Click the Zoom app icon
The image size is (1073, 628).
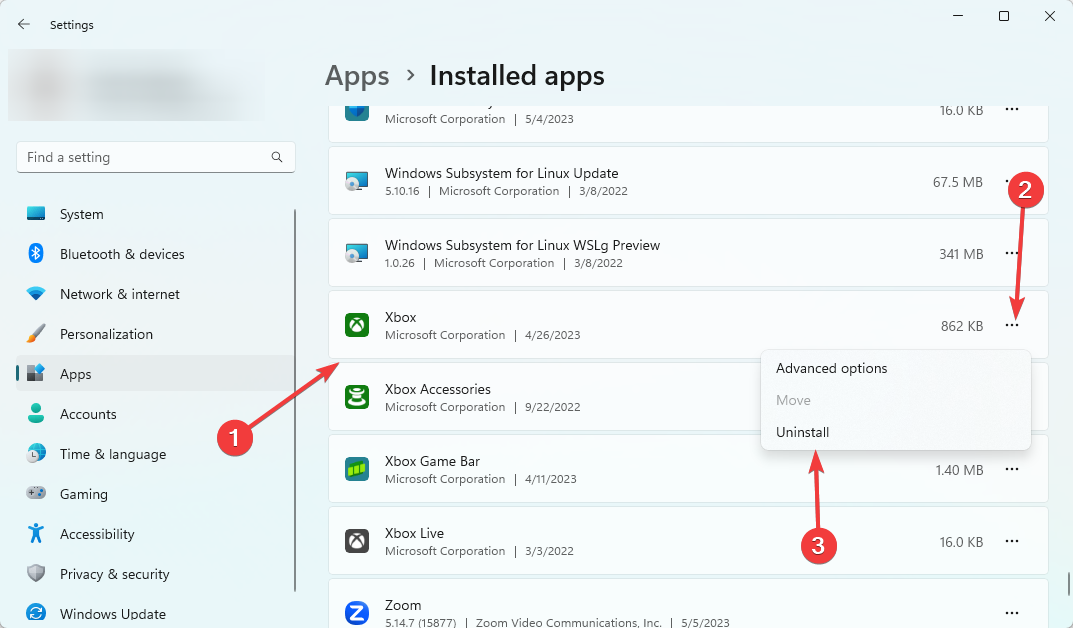(357, 612)
